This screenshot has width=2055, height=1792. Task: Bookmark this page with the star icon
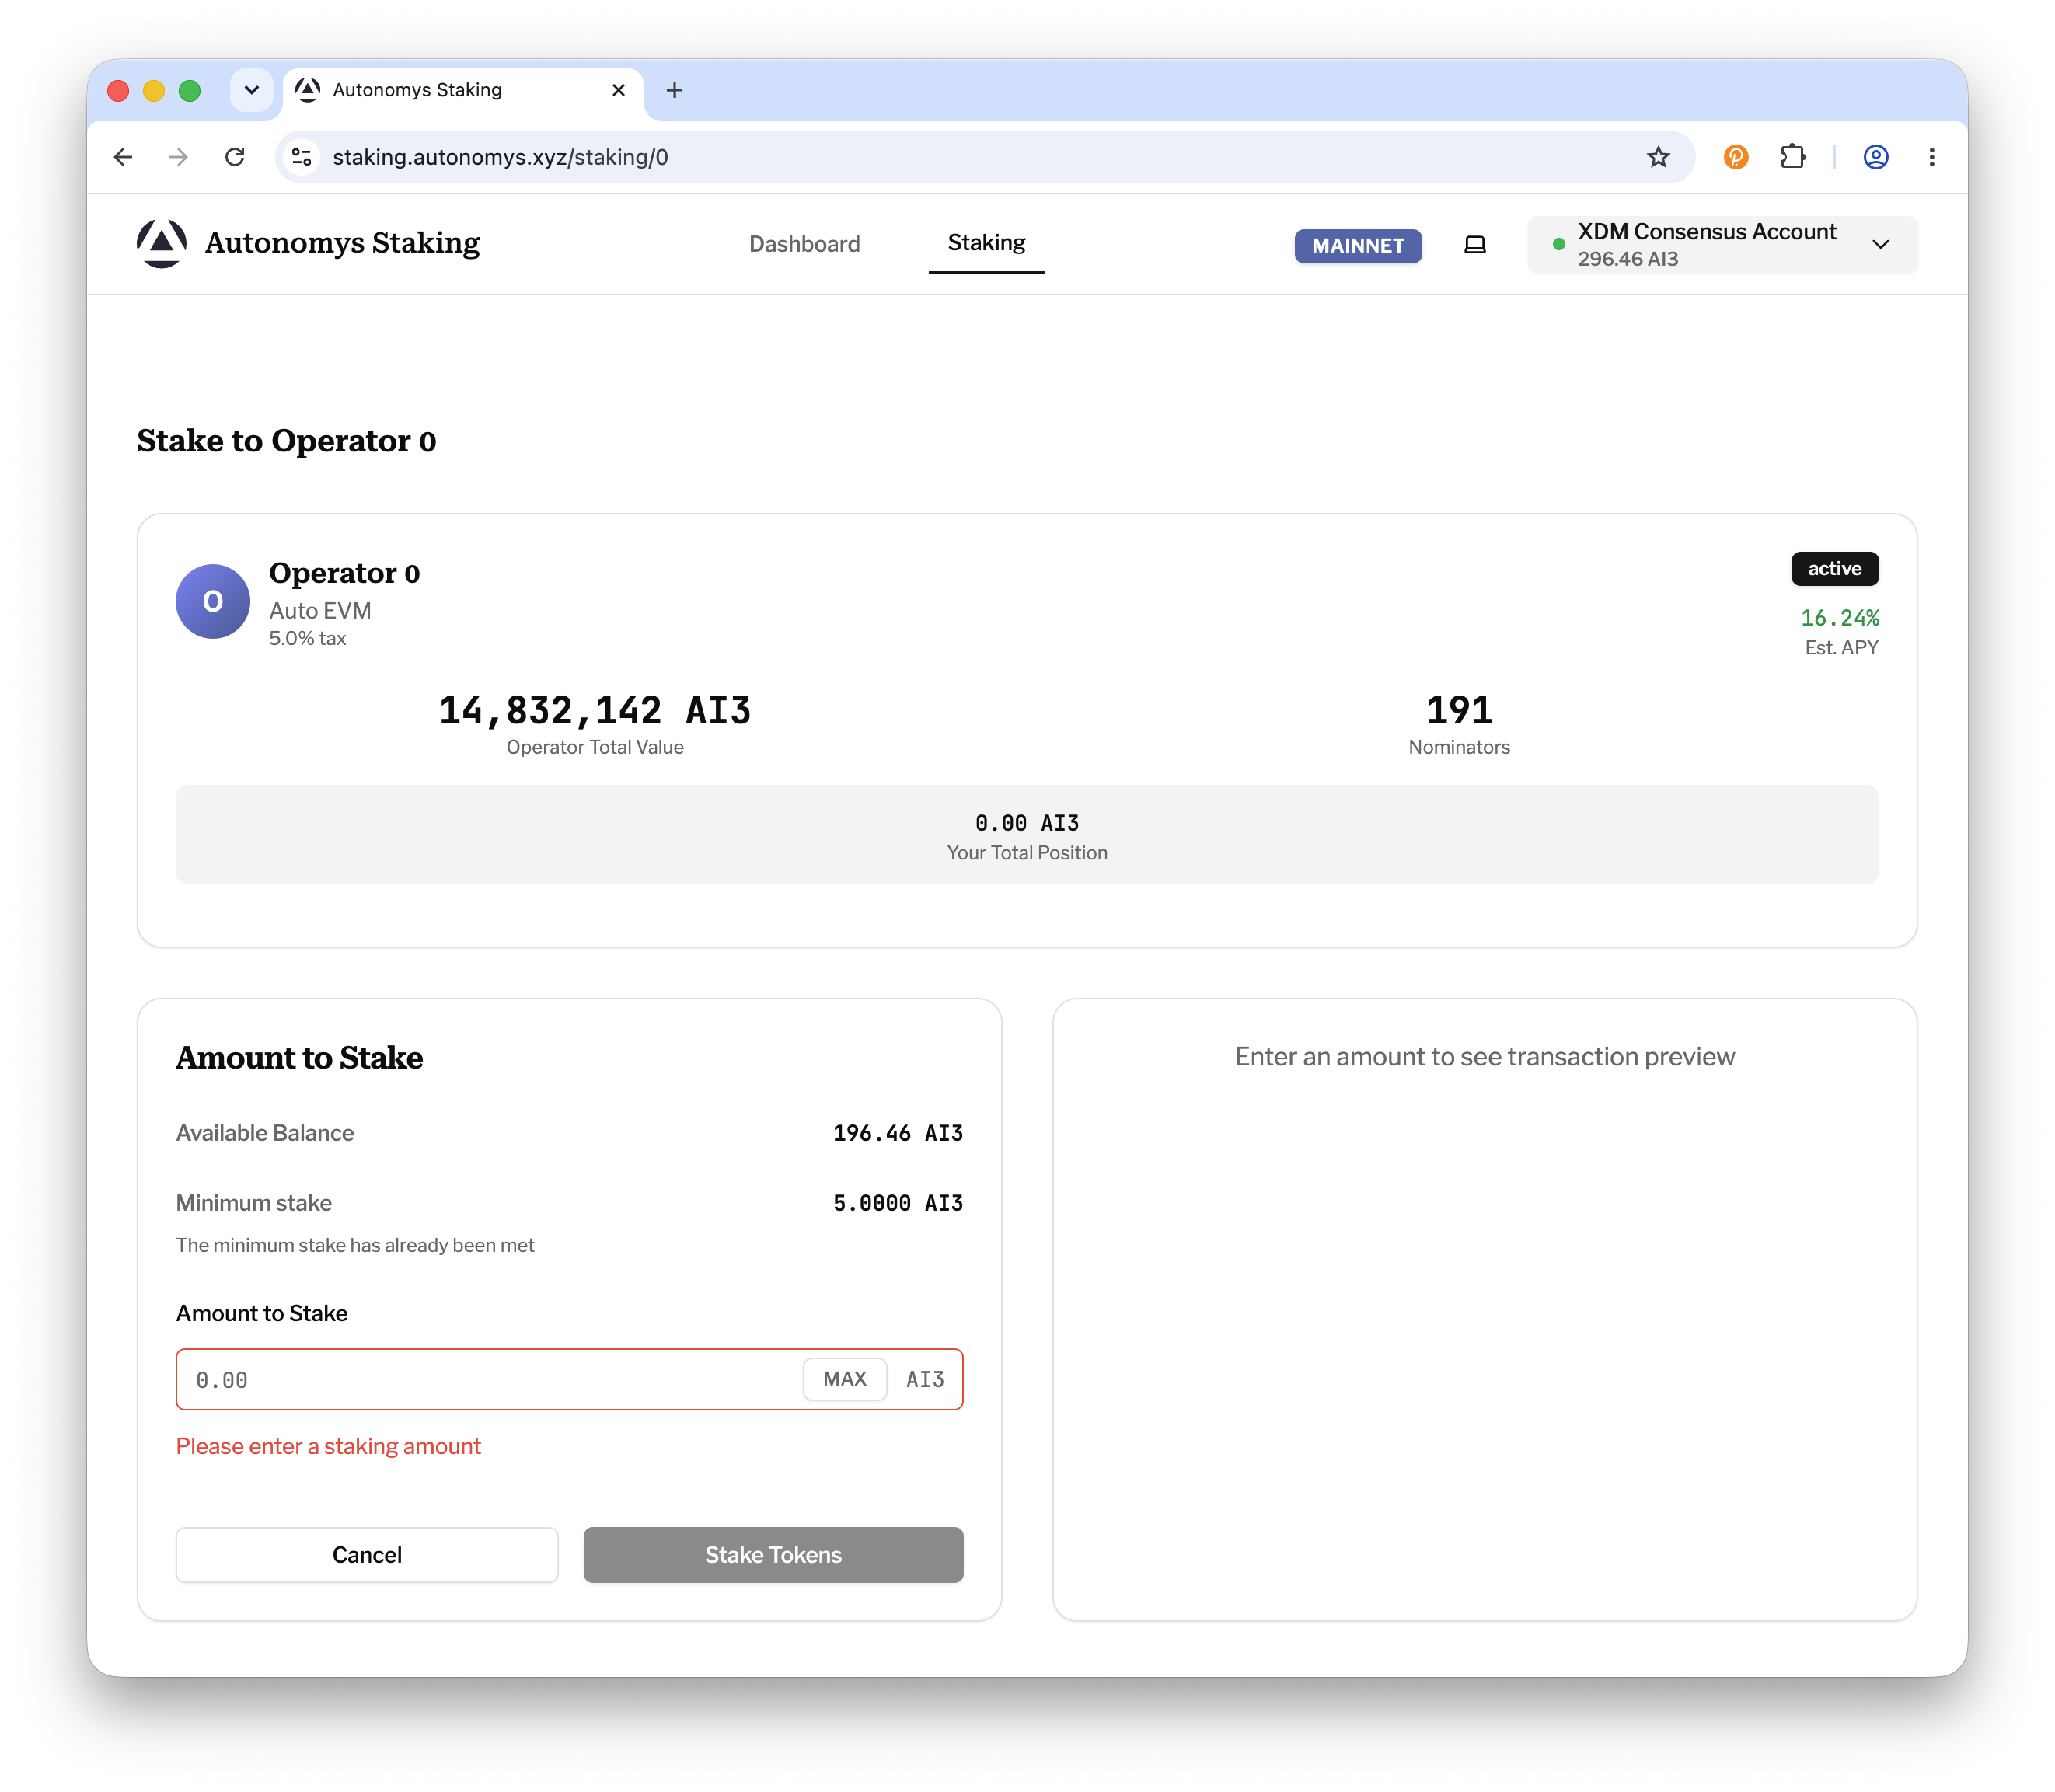point(1658,157)
